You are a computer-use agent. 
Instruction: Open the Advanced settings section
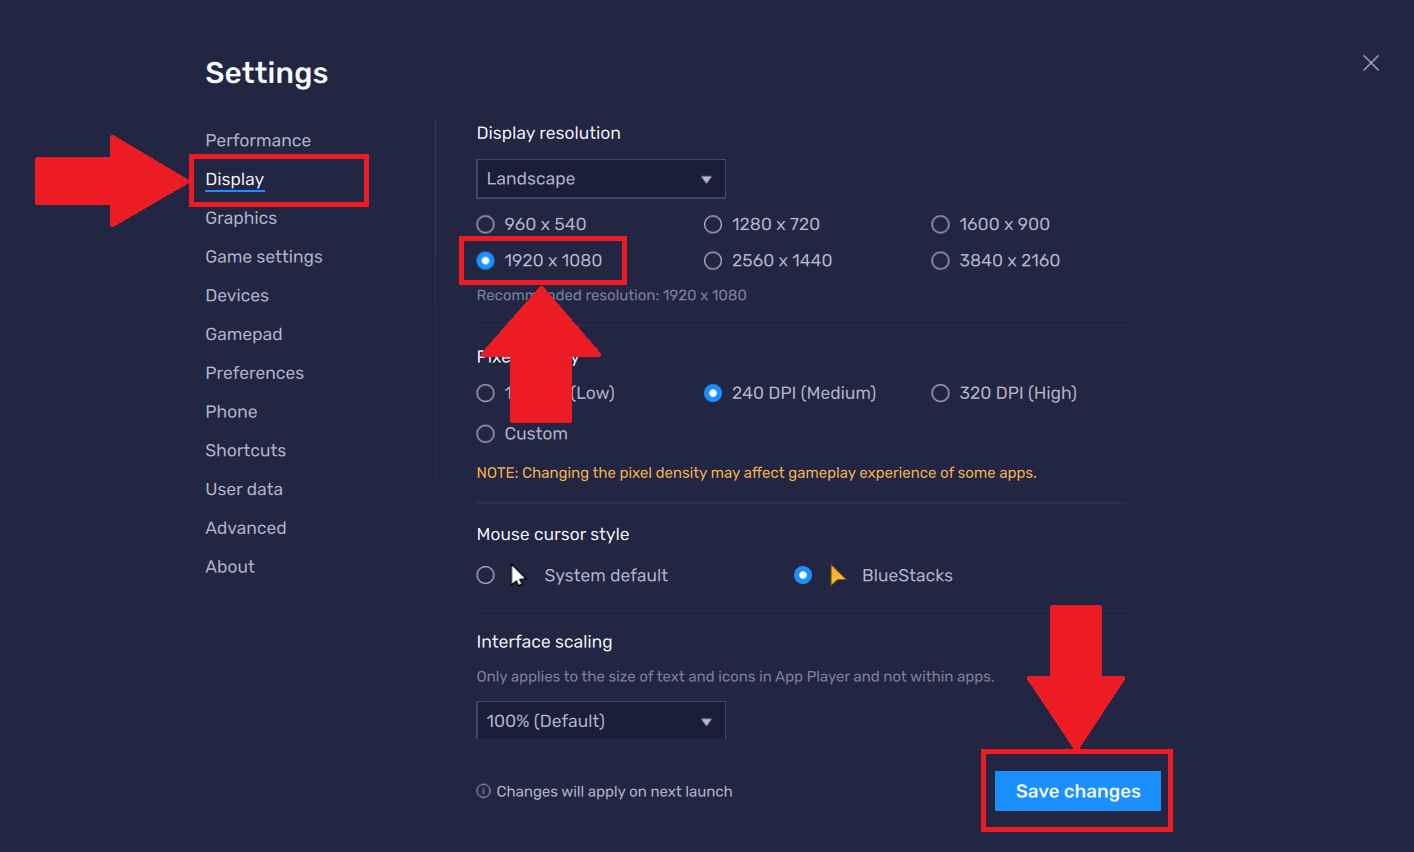click(x=246, y=528)
